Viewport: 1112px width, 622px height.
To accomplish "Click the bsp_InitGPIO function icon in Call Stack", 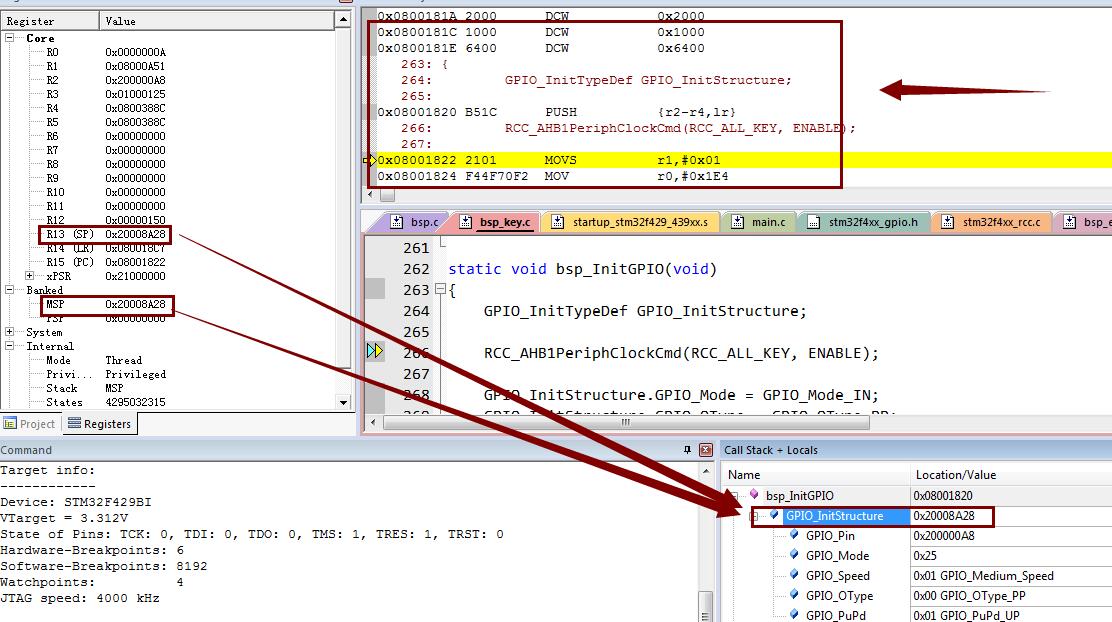I will [754, 495].
